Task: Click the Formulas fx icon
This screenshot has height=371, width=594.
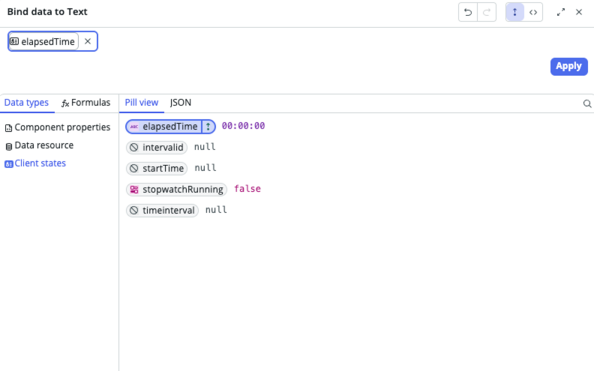Action: point(65,103)
